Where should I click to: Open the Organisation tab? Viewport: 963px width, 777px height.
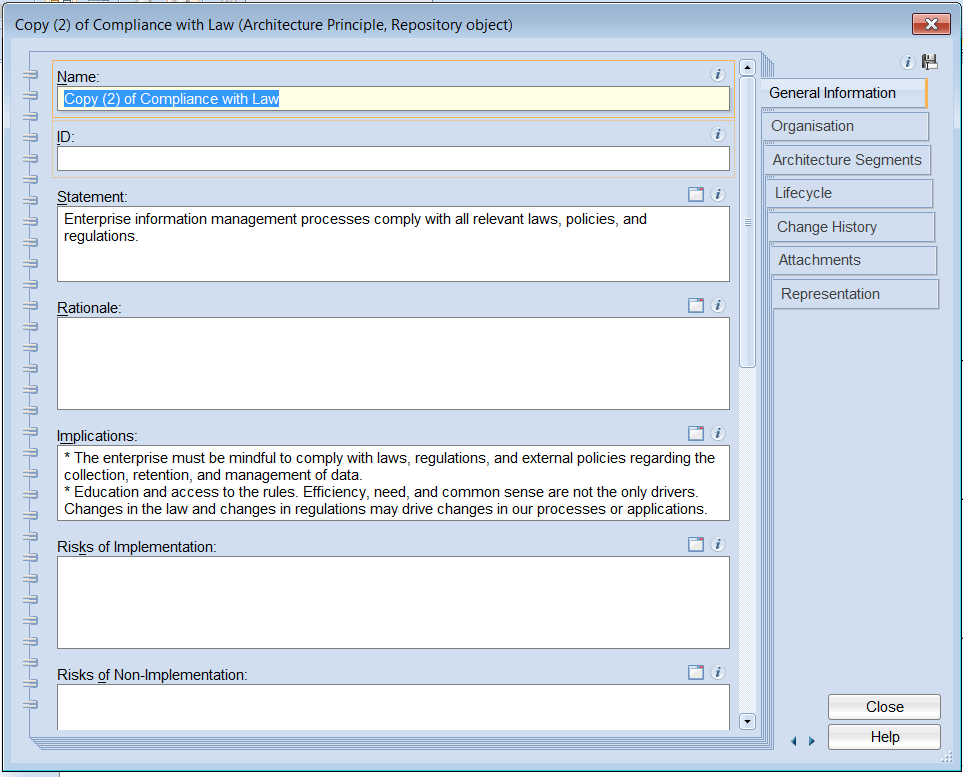[846, 126]
